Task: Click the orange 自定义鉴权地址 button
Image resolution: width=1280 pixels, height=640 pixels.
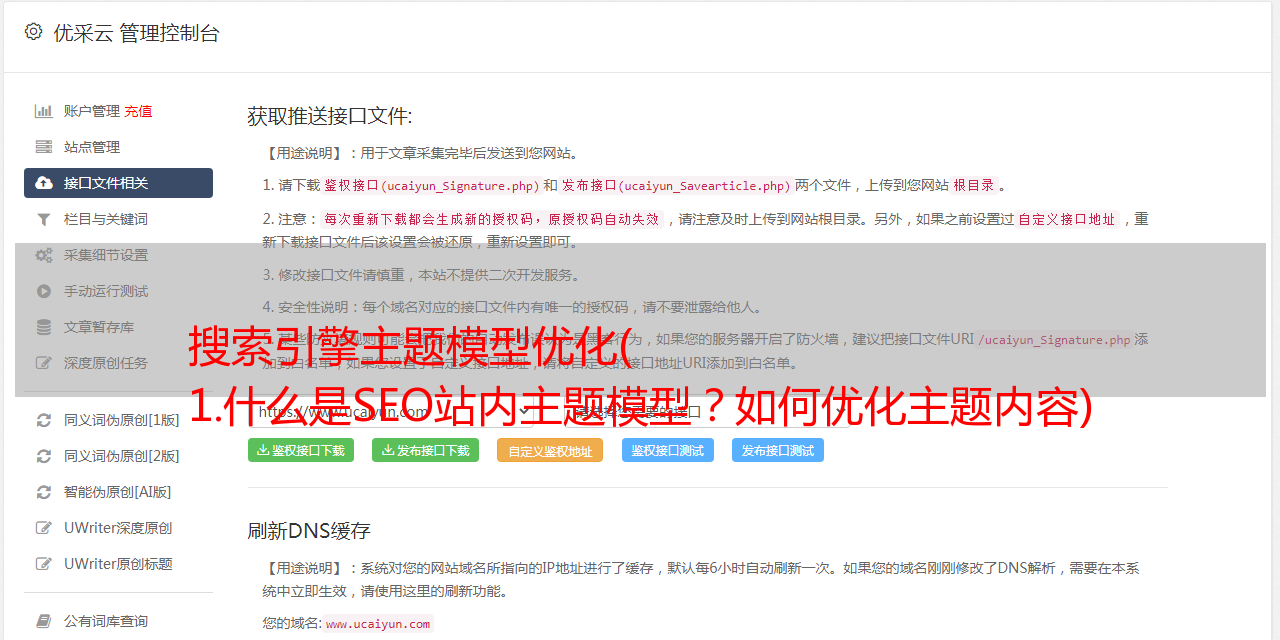Action: (x=550, y=450)
